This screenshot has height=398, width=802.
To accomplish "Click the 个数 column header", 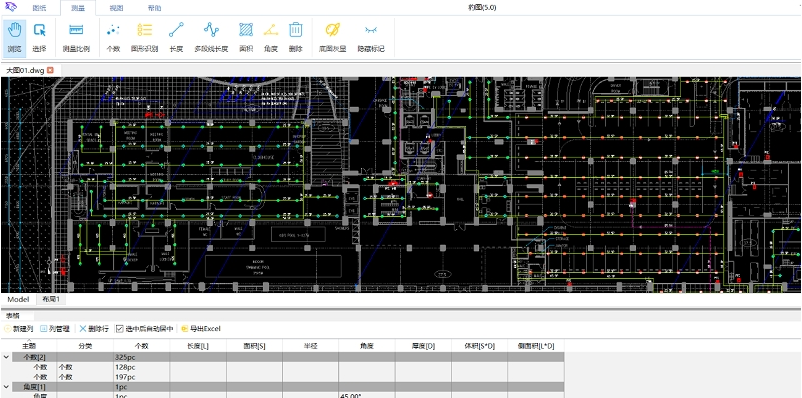I will pyautogui.click(x=141, y=346).
